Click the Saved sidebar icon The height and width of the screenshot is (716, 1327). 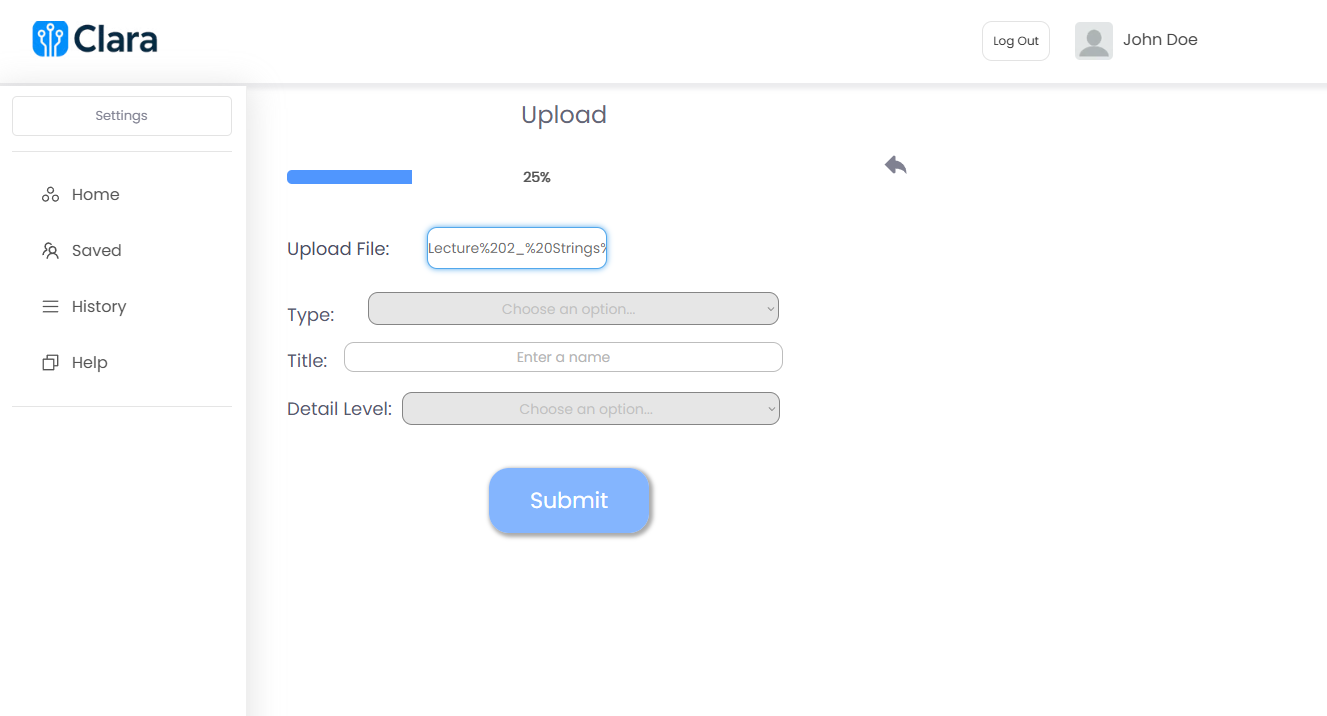(50, 251)
